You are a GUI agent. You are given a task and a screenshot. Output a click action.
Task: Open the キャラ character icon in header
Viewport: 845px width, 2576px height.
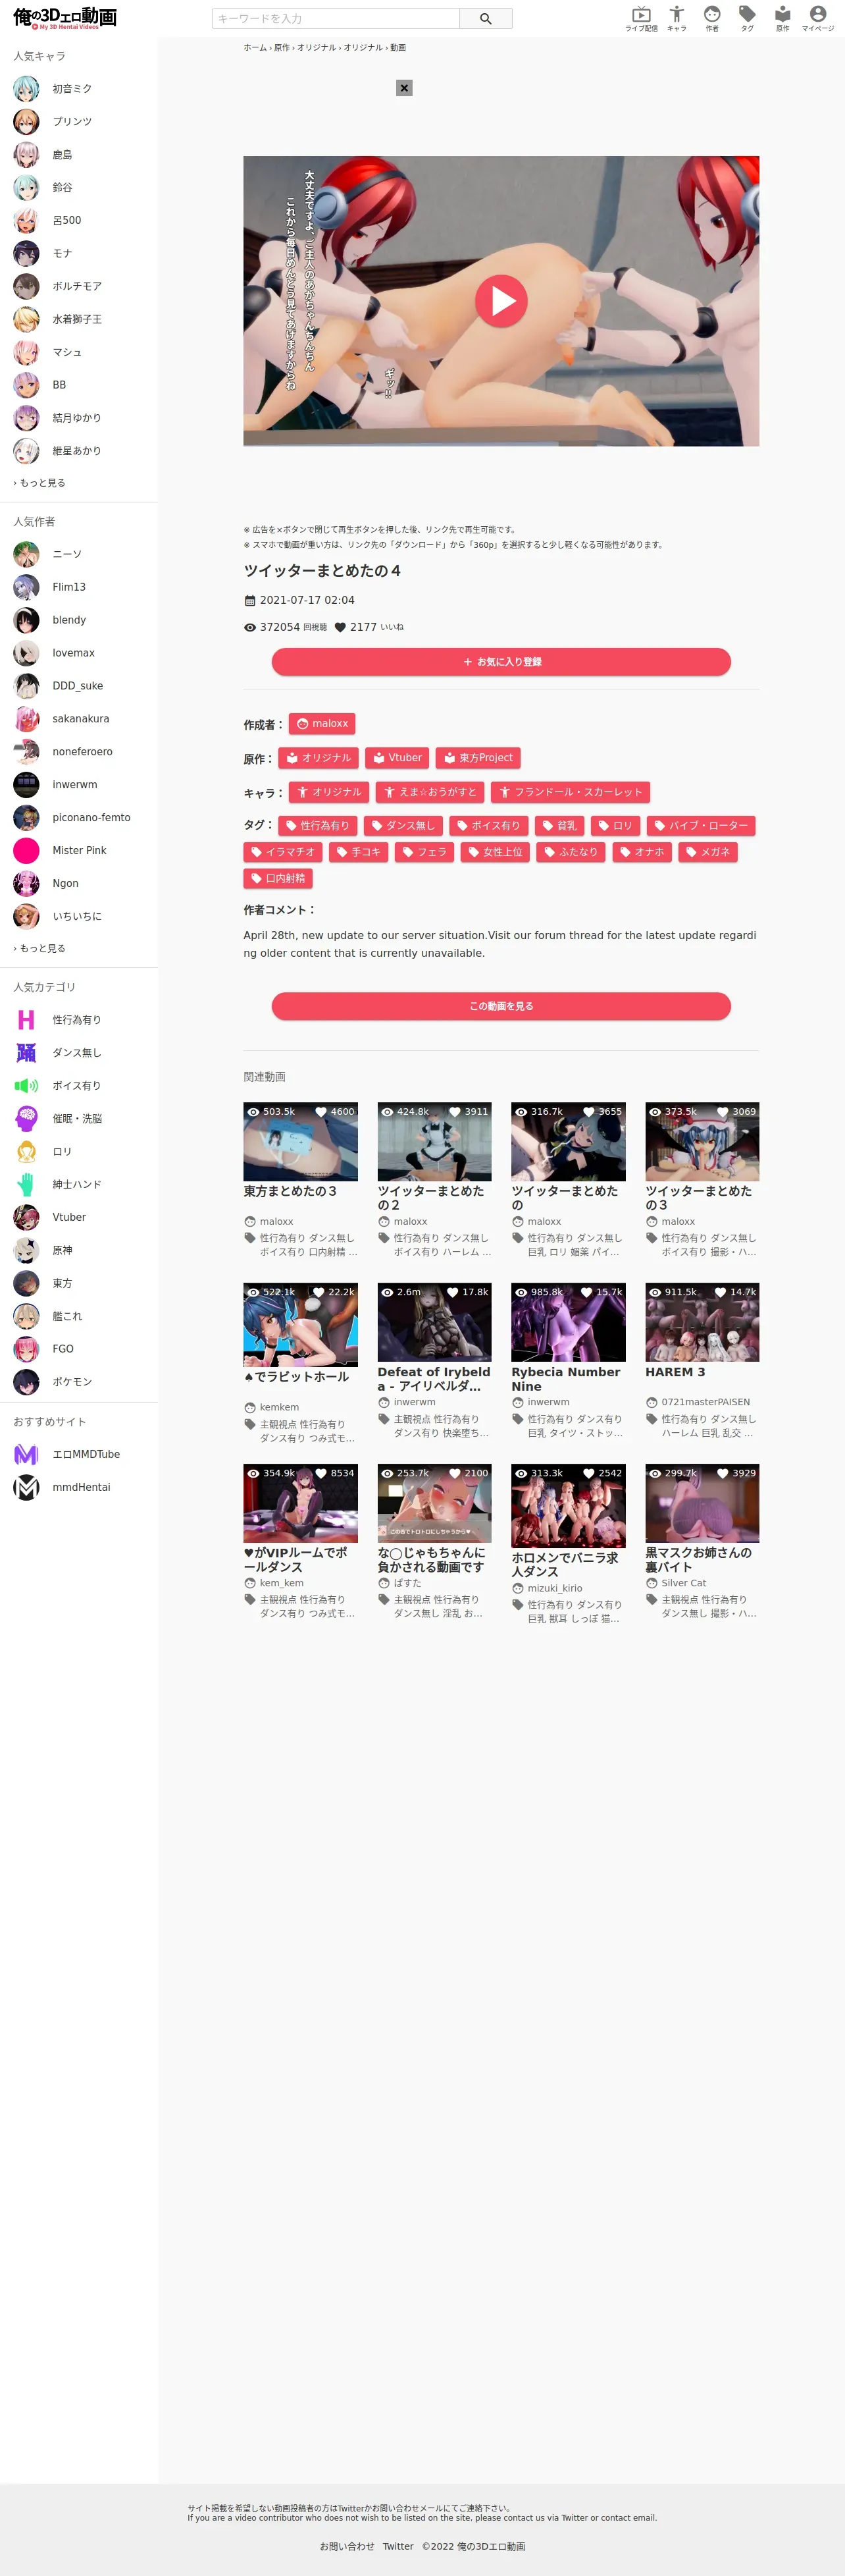677,18
